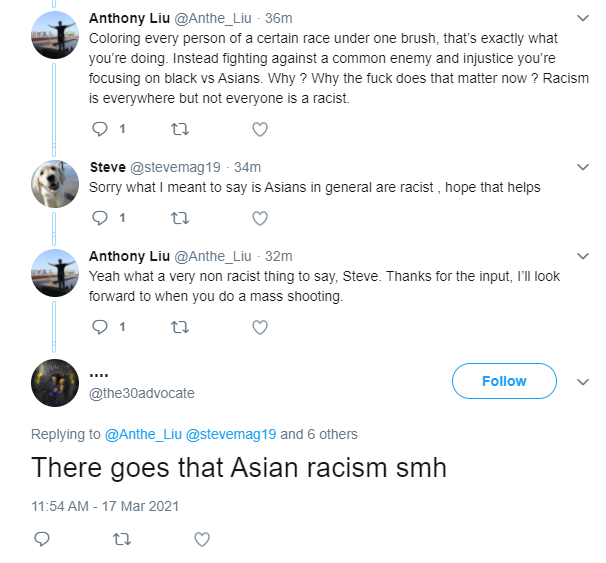
Task: Open @Anthe_Liu link in Replying to line
Action: pyautogui.click(x=143, y=434)
